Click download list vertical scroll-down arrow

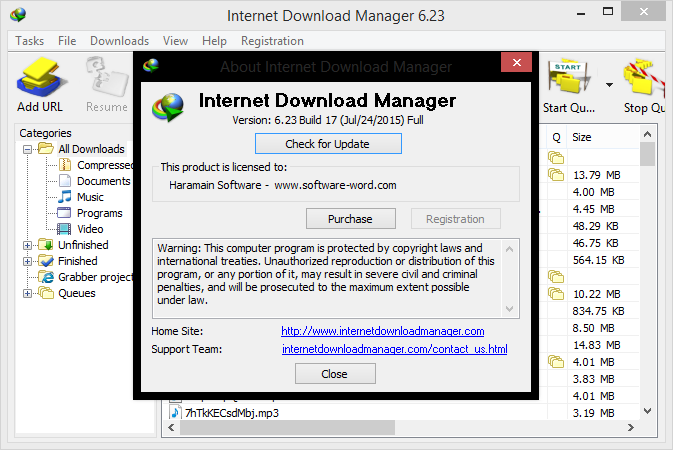648,411
